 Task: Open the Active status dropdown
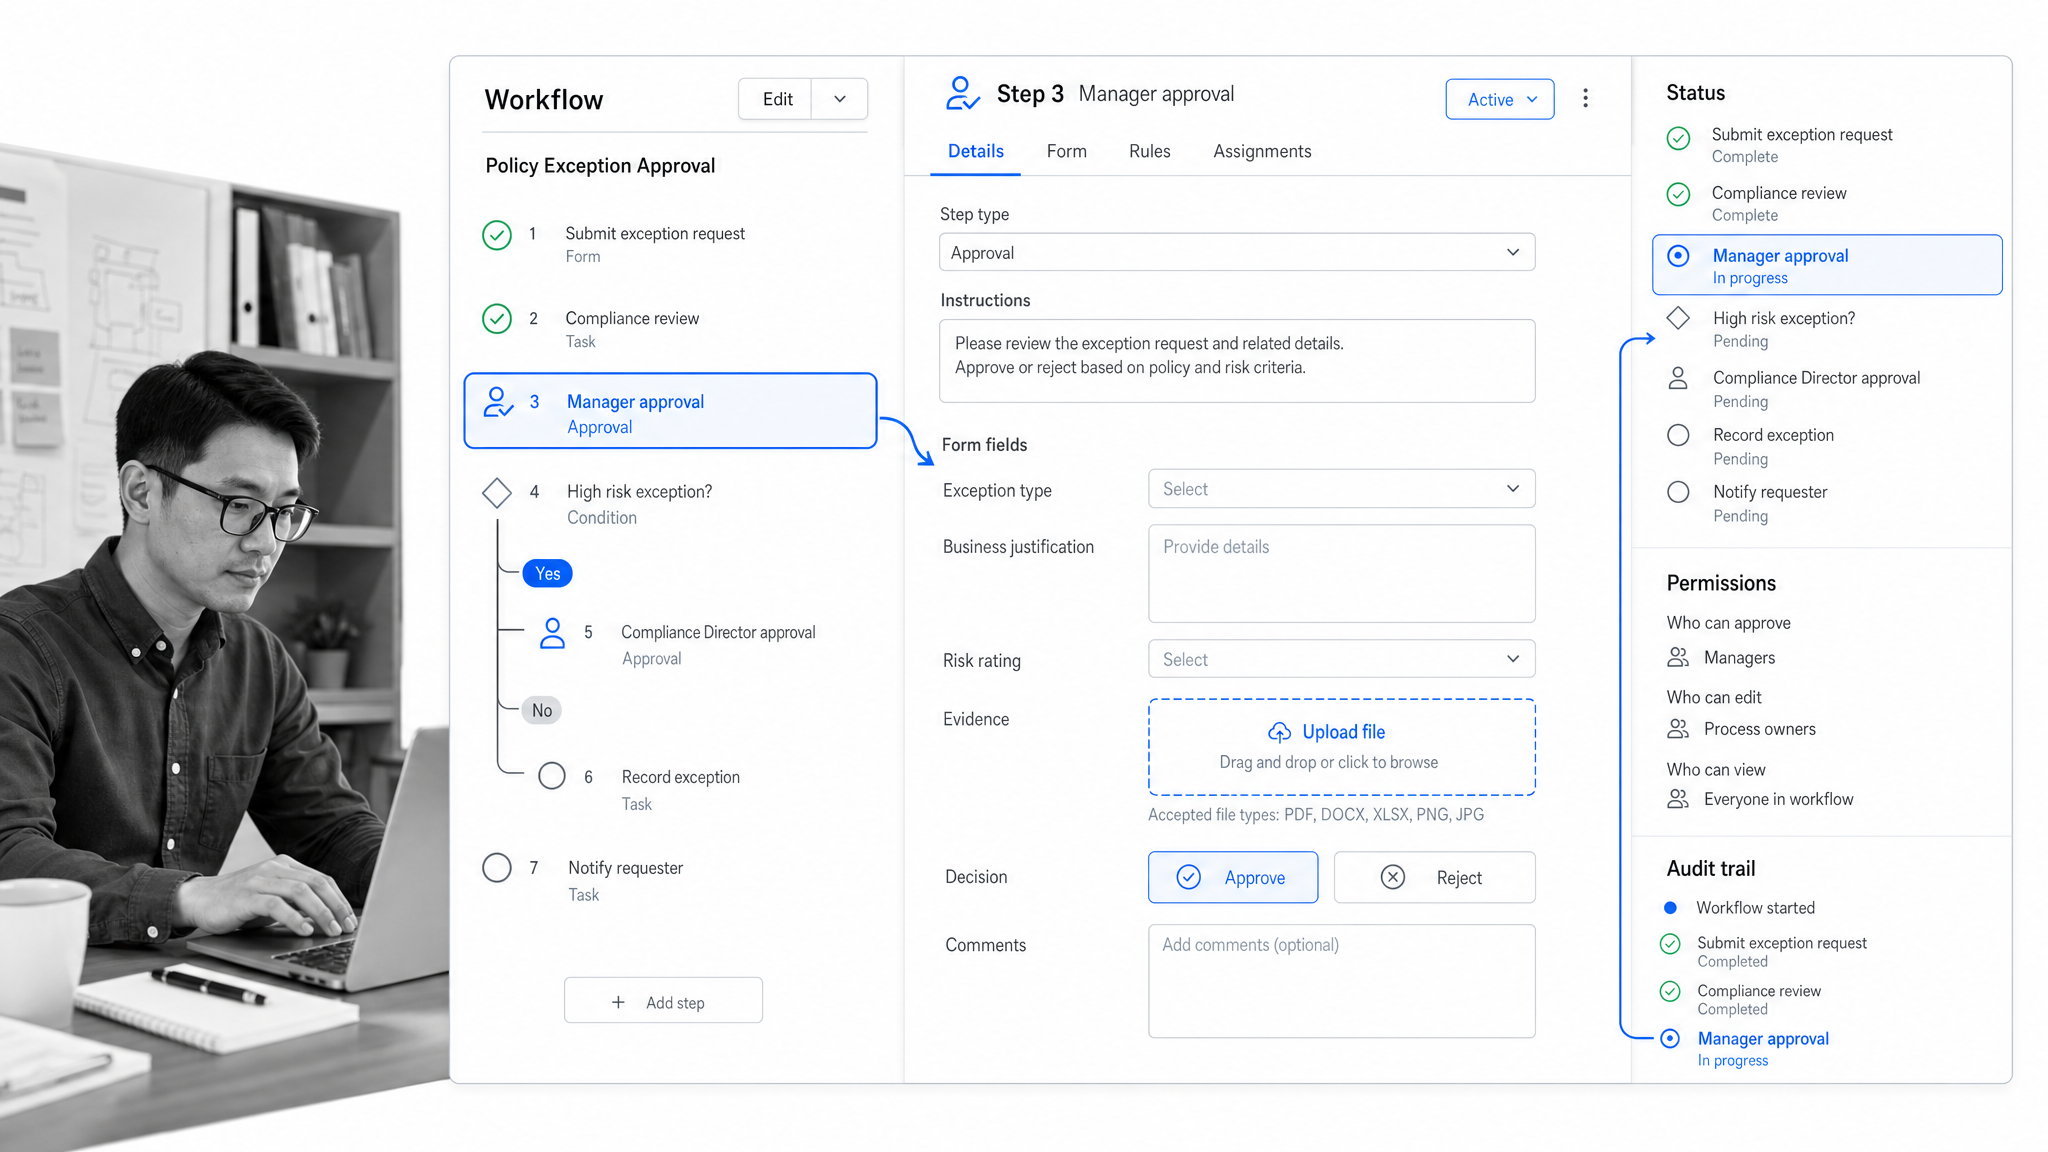click(x=1500, y=99)
